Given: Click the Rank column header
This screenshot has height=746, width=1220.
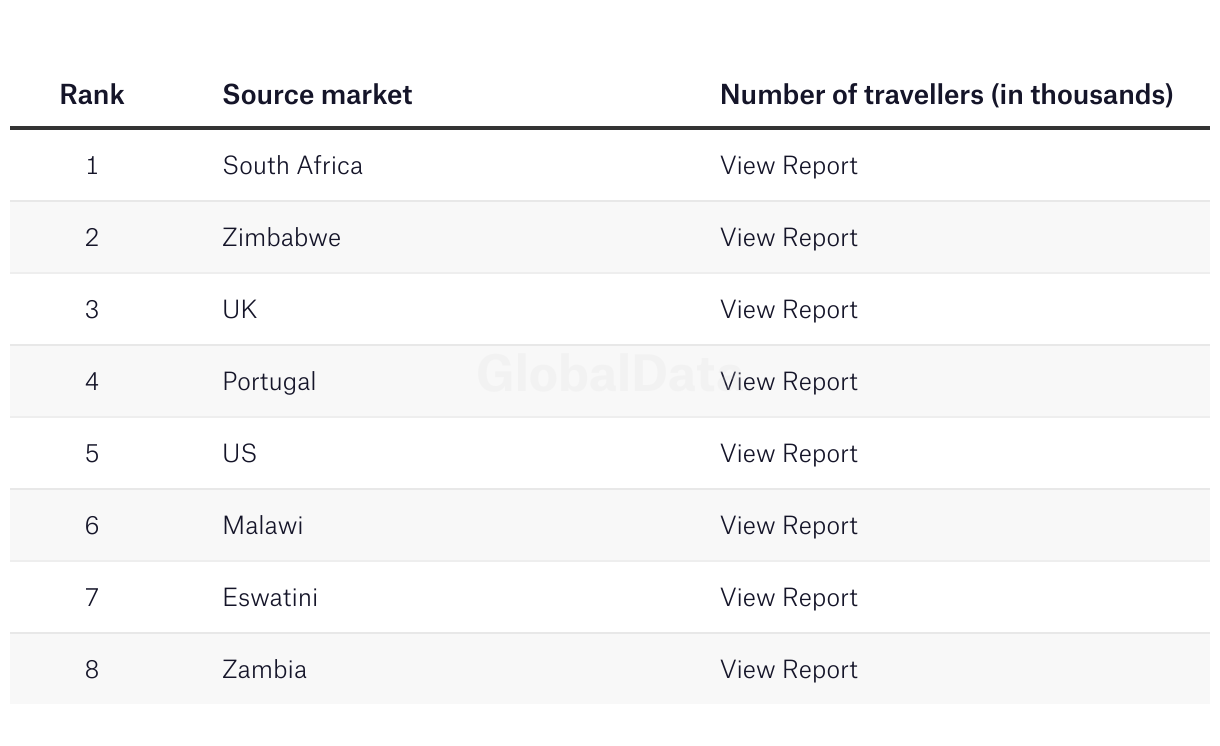Looking at the screenshot, I should [x=92, y=95].
